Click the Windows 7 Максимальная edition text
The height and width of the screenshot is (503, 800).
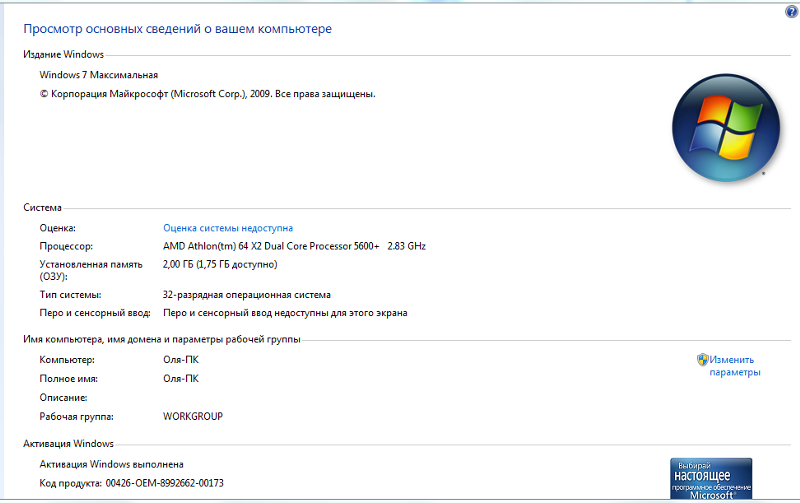pos(98,75)
